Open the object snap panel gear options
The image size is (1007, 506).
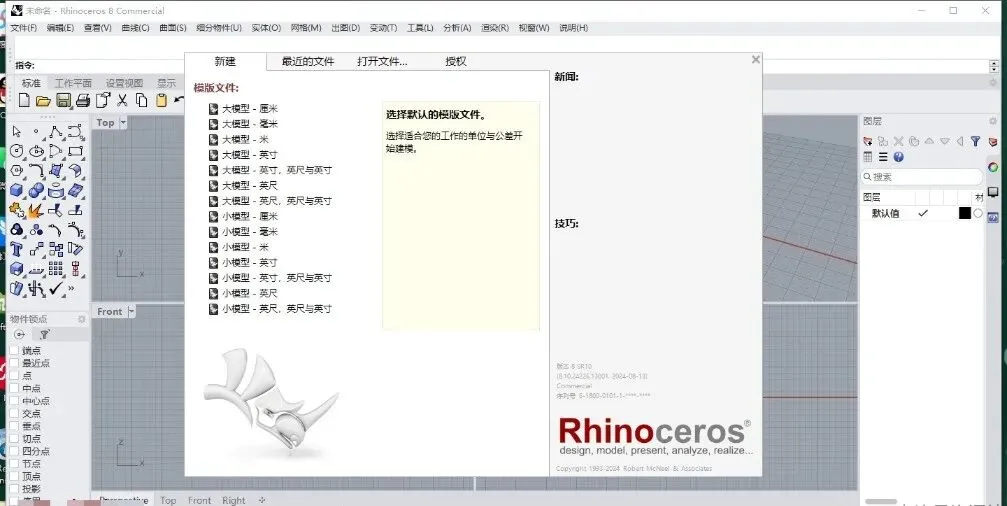[82, 318]
